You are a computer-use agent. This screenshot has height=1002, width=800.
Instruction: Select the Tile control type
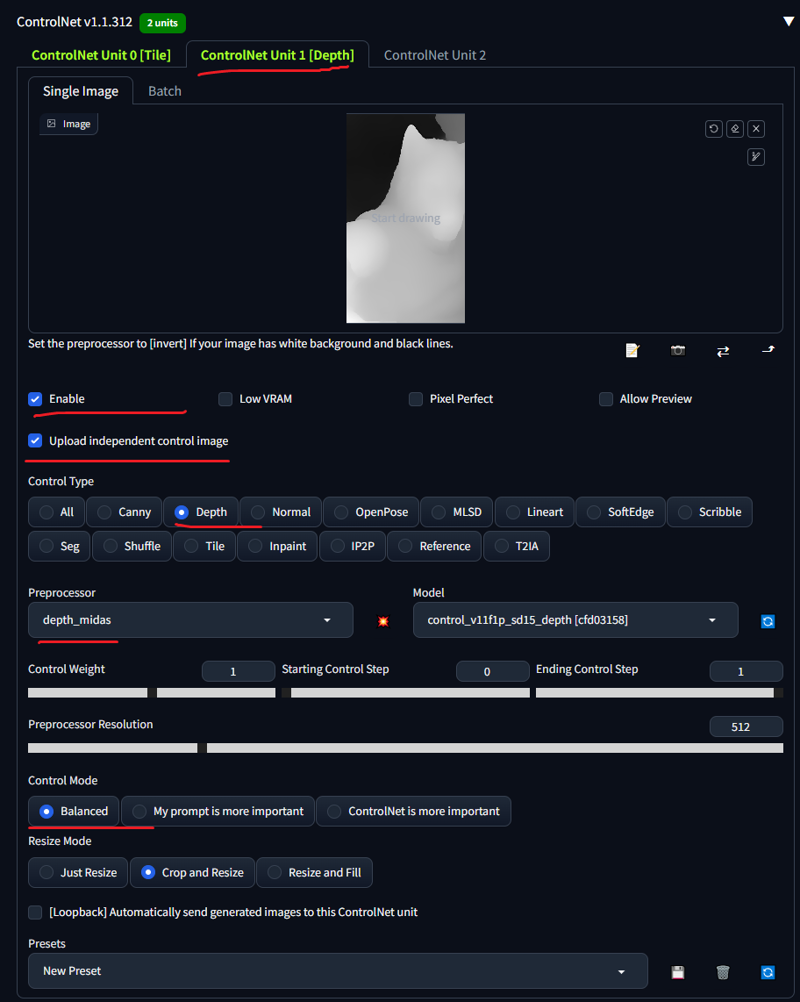204,546
